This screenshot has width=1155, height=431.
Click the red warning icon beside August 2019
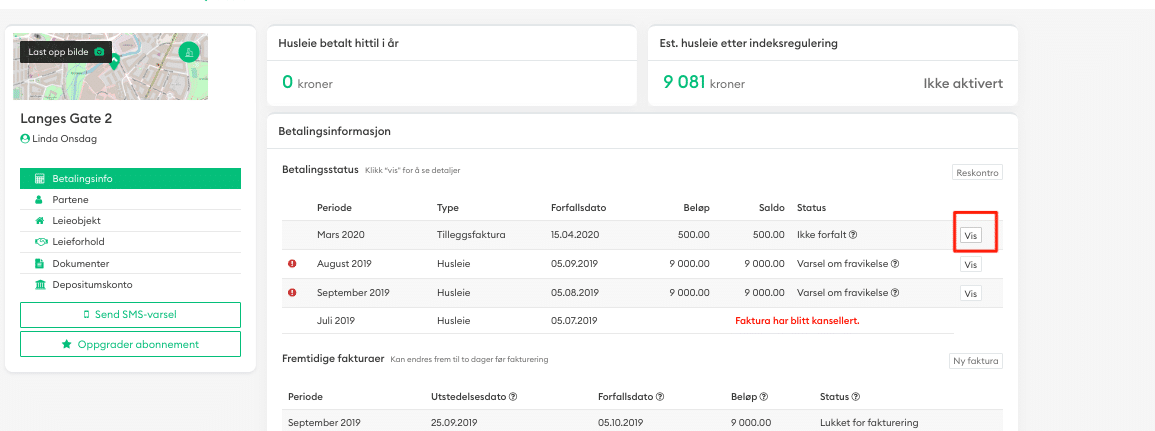(x=292, y=264)
